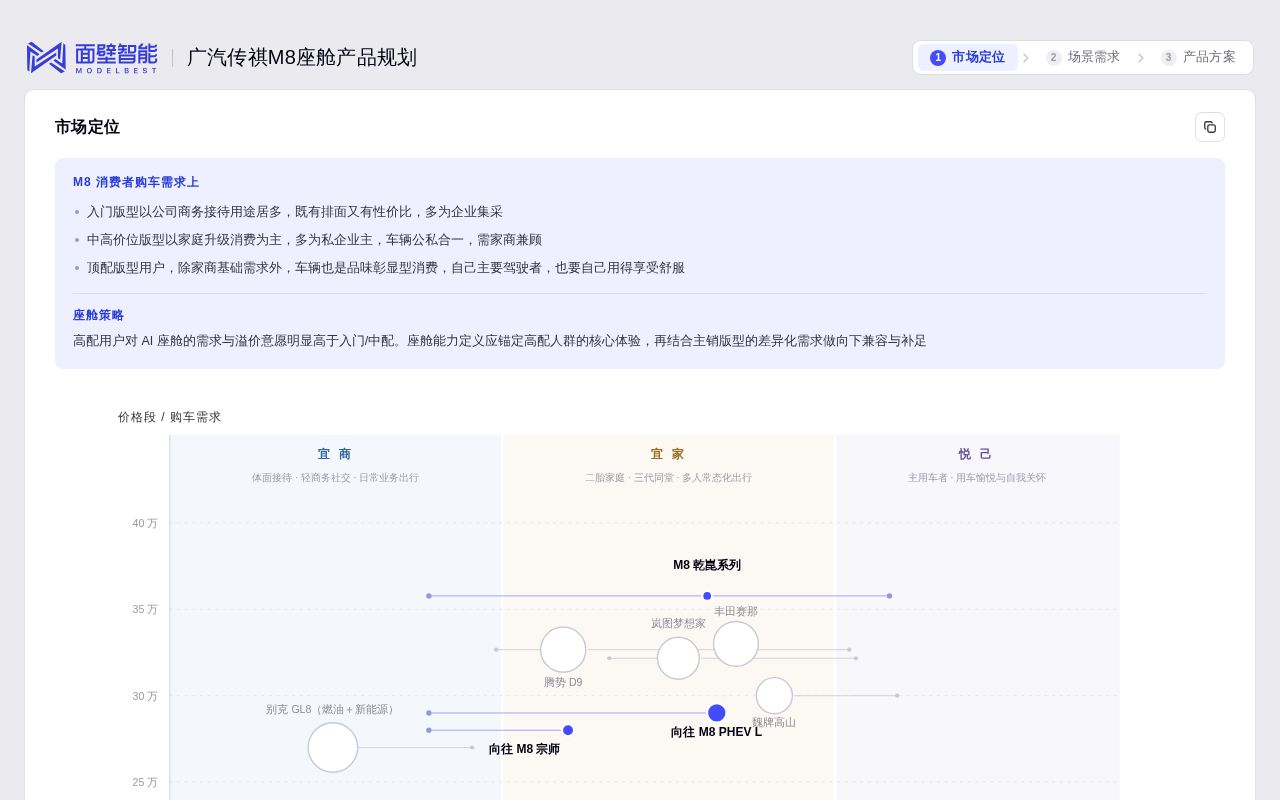Click the page title 广汽传祺M8座舱产品规划
Viewport: 1280px width, 800px height.
click(x=302, y=58)
